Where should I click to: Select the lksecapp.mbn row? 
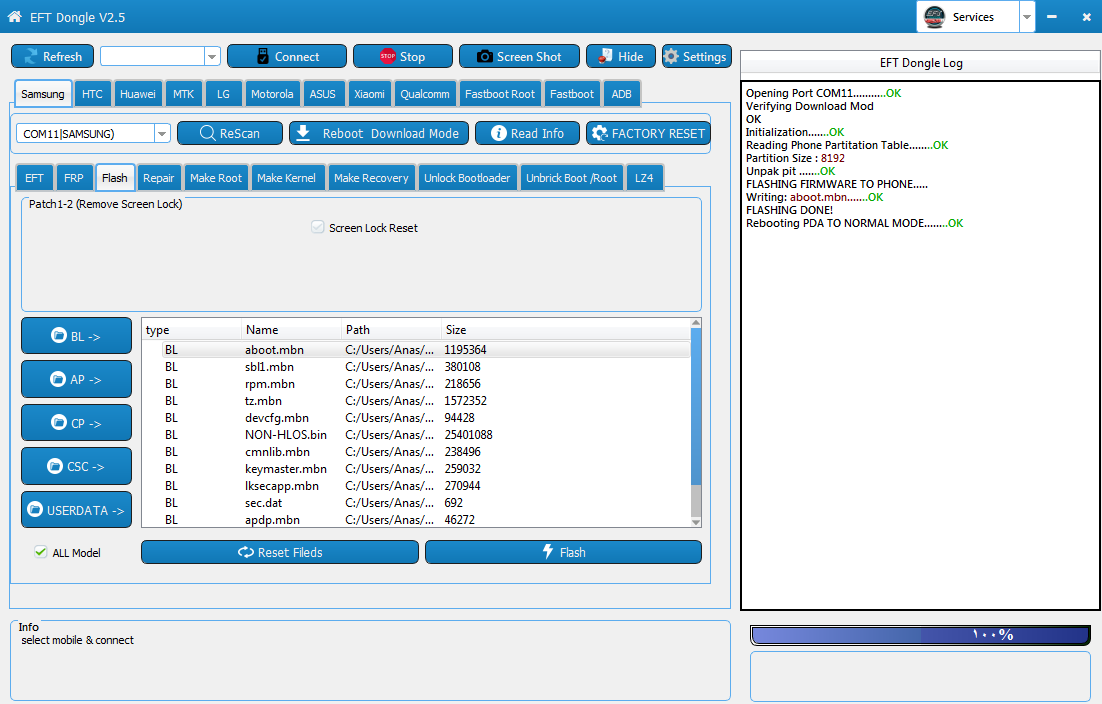click(x=416, y=486)
